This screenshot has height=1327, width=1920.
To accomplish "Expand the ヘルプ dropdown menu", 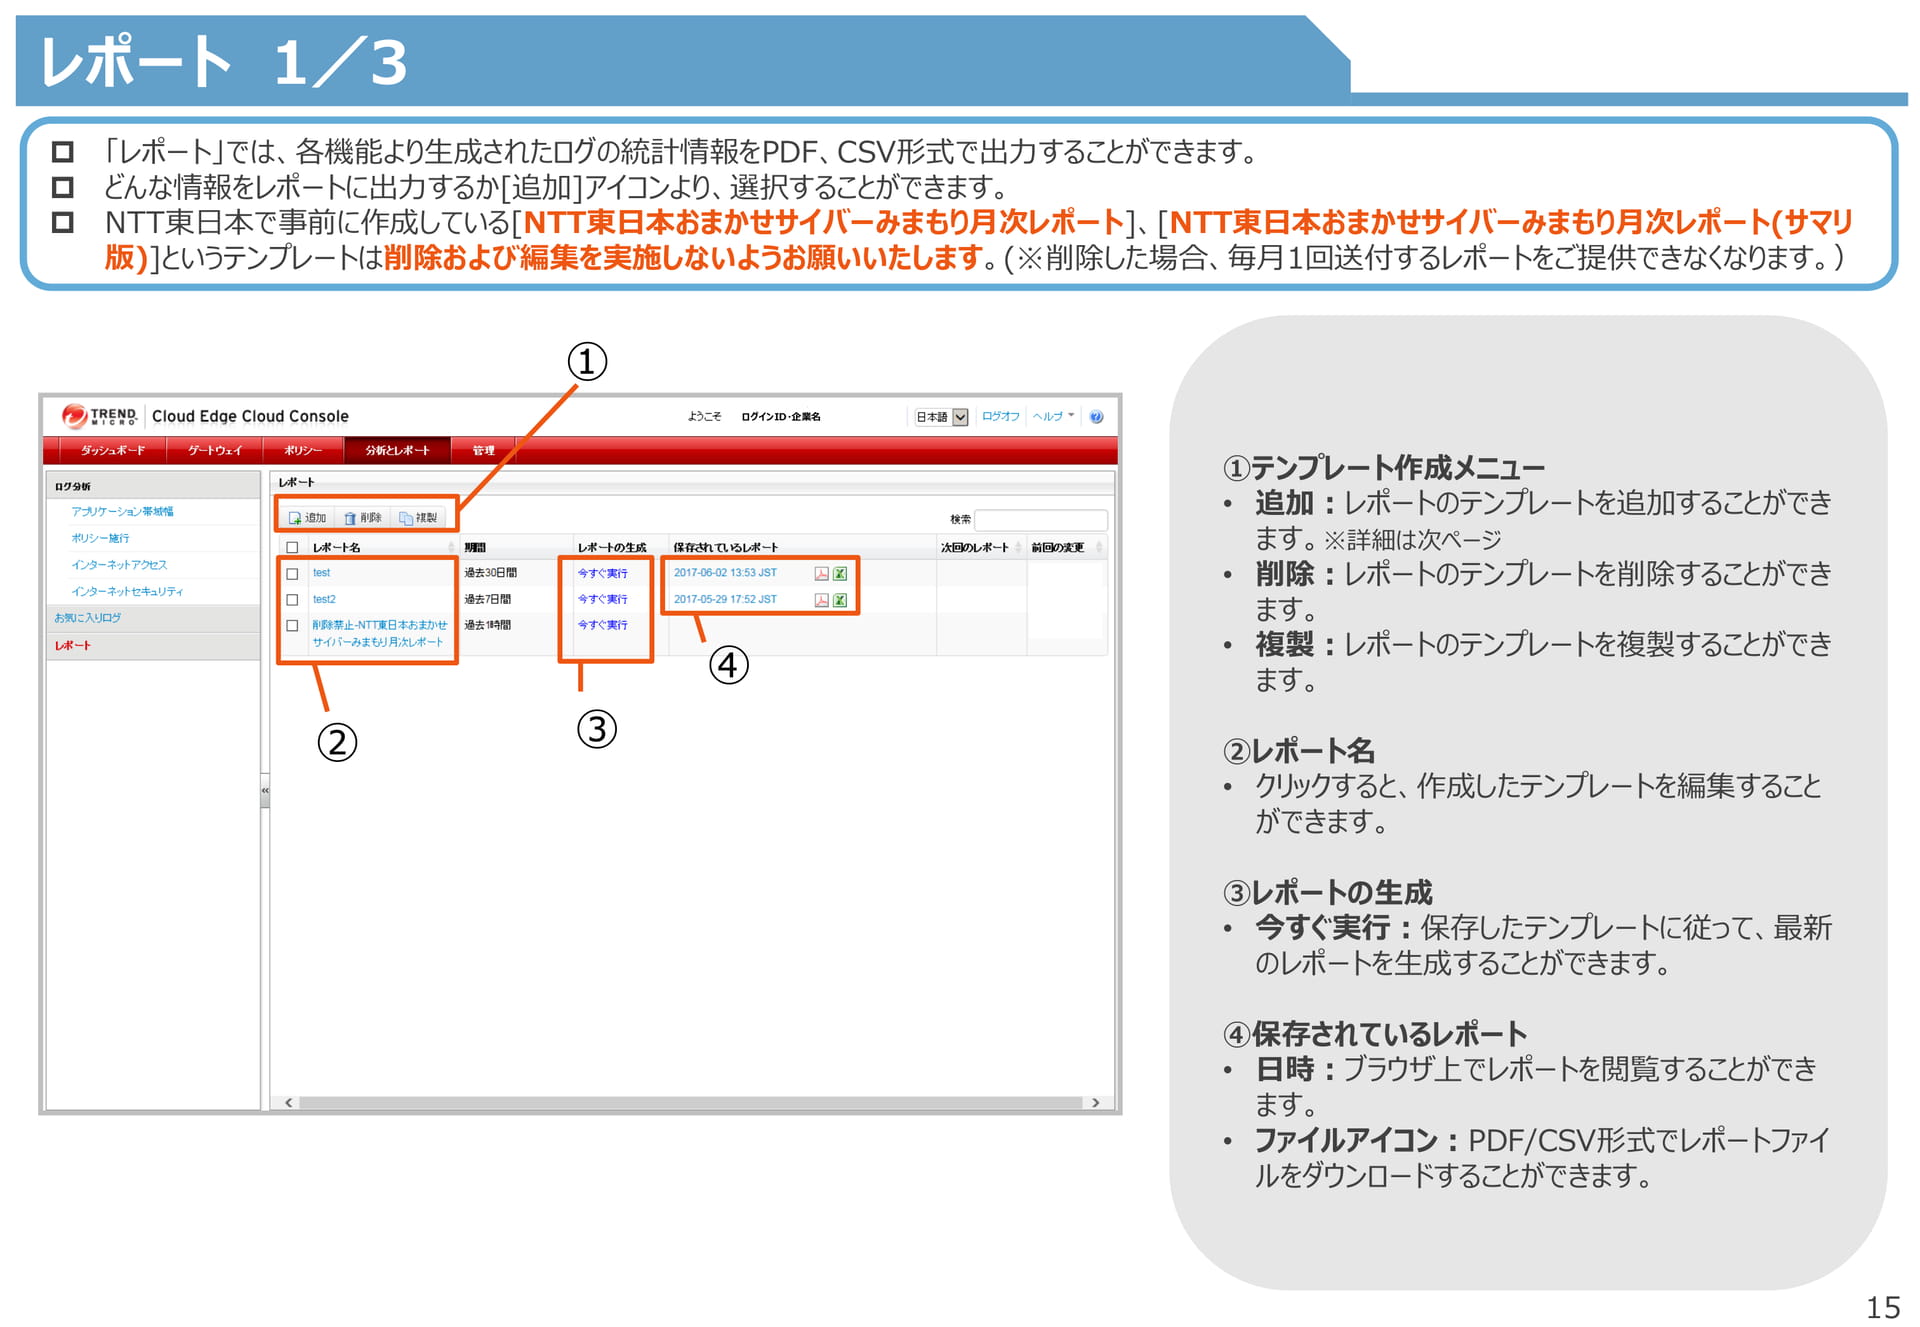I will click(1054, 416).
